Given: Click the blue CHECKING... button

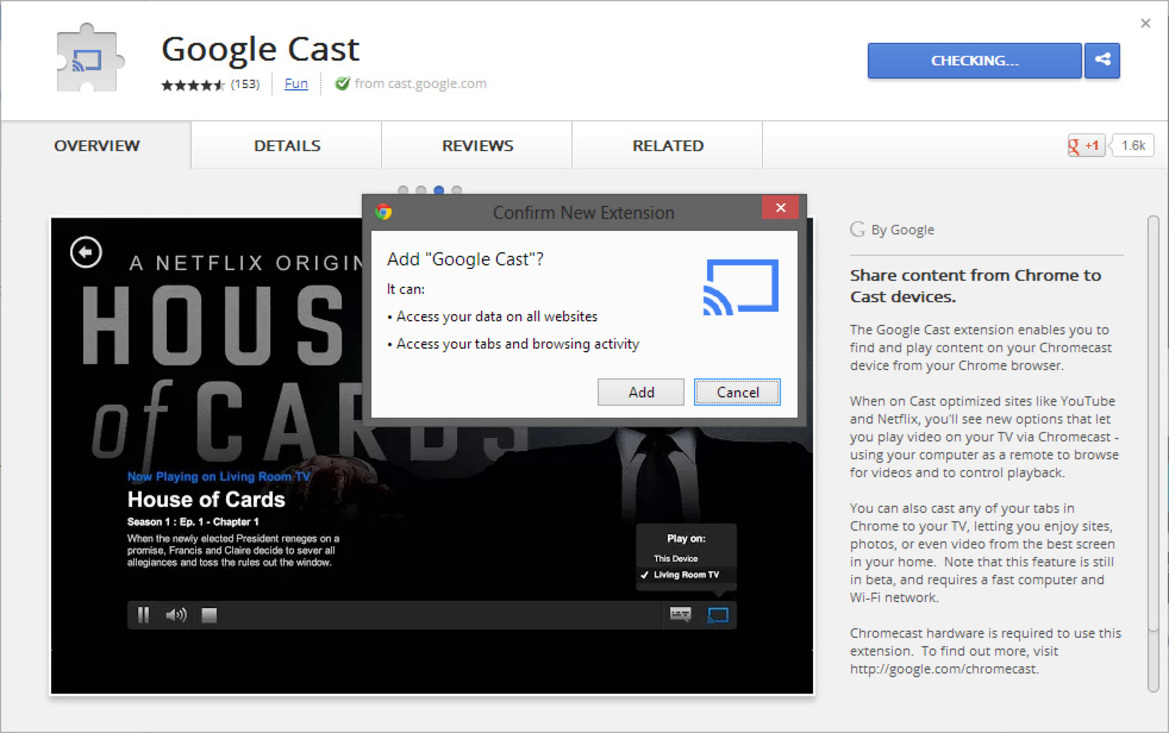Looking at the screenshot, I should [x=974, y=60].
